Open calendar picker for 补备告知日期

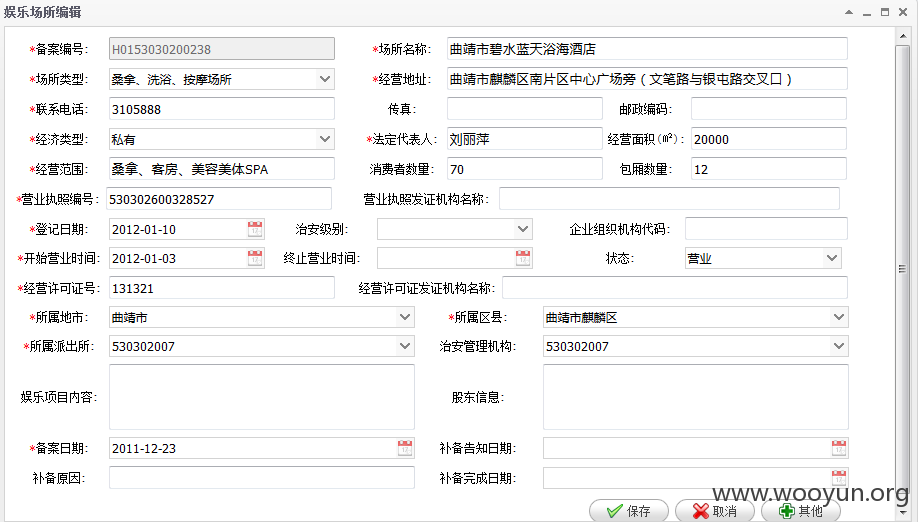(x=839, y=448)
